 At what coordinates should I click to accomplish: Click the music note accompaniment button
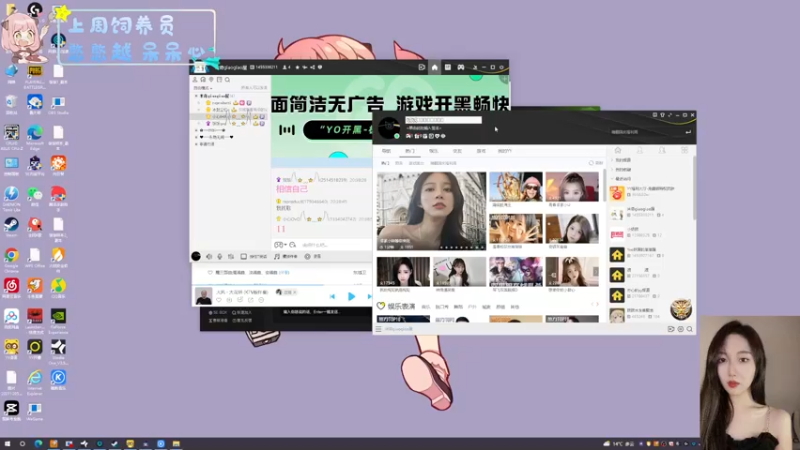286,257
